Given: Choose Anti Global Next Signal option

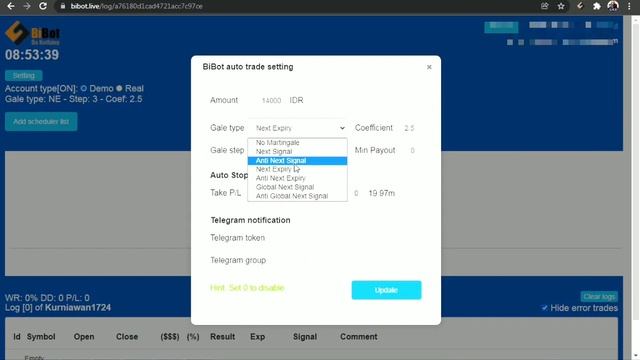Looking at the screenshot, I should (298, 196).
